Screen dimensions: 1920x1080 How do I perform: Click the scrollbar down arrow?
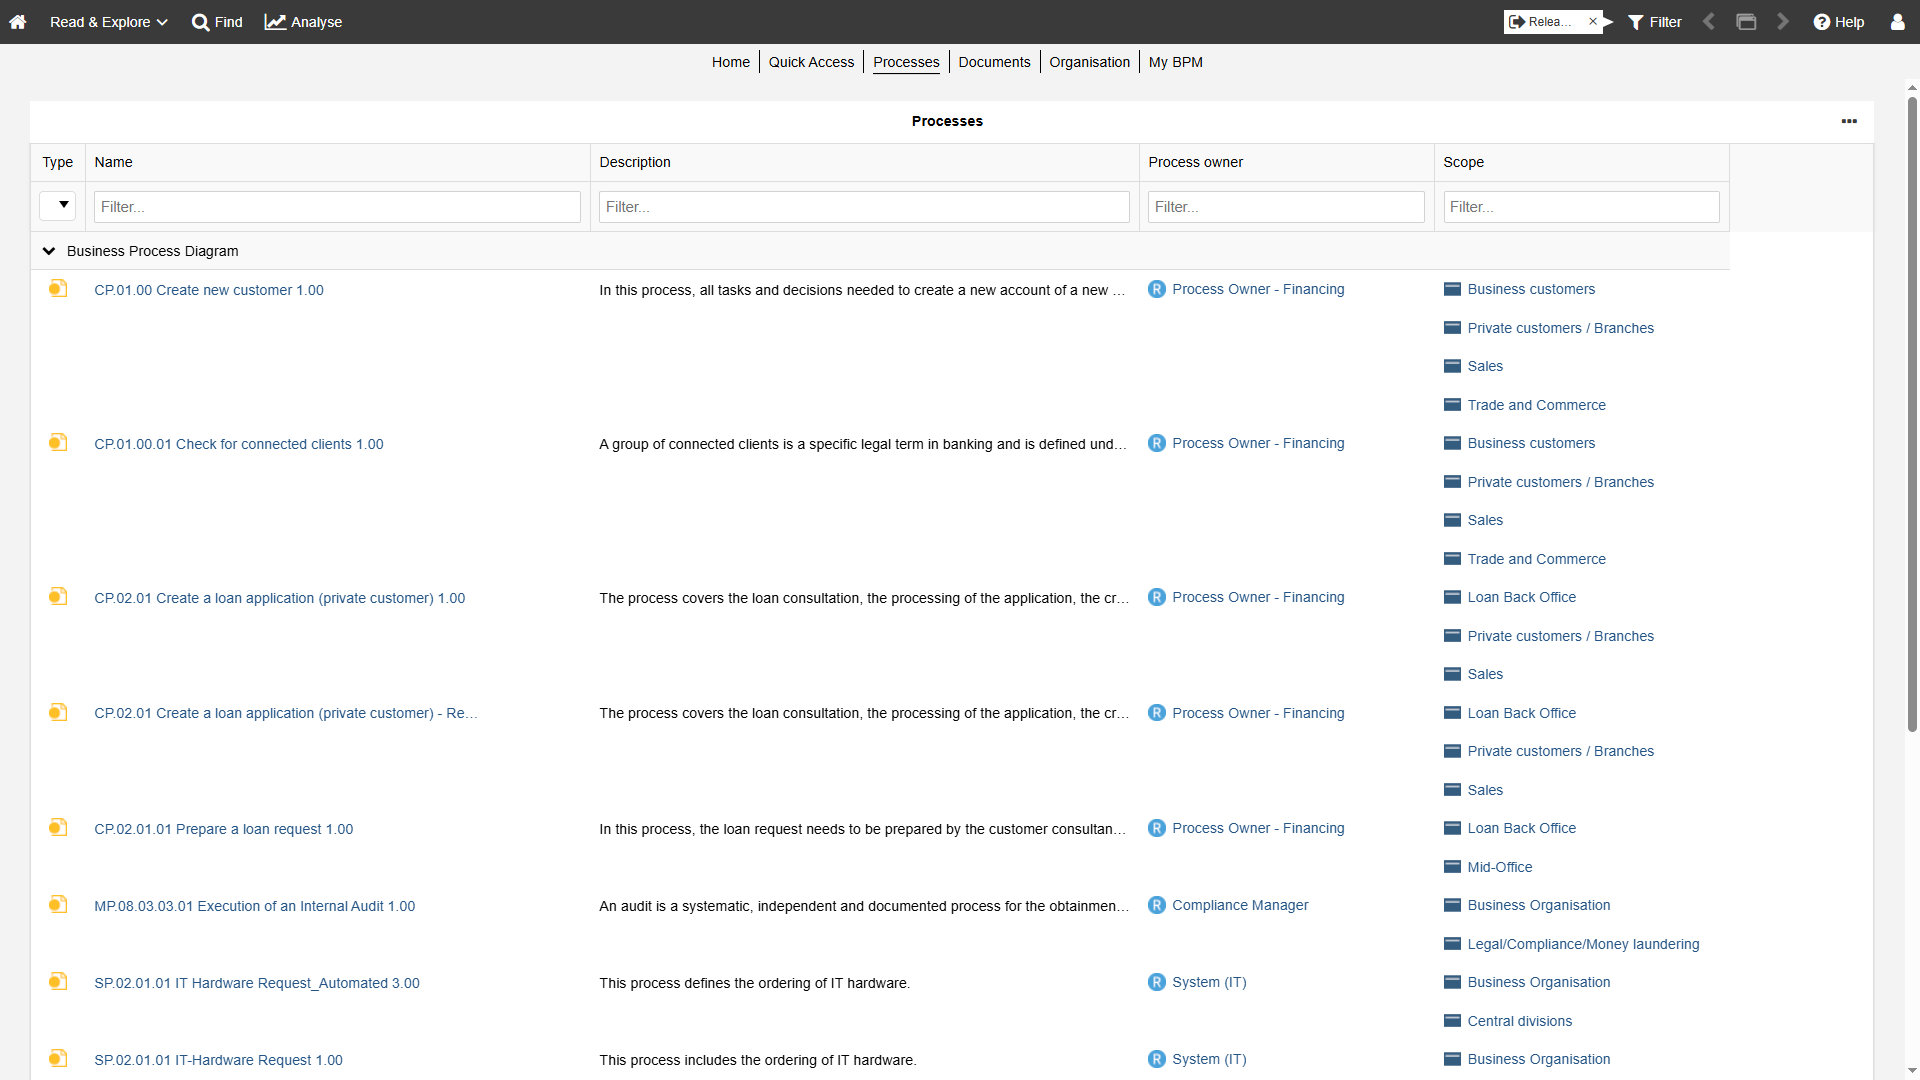(1912, 1071)
